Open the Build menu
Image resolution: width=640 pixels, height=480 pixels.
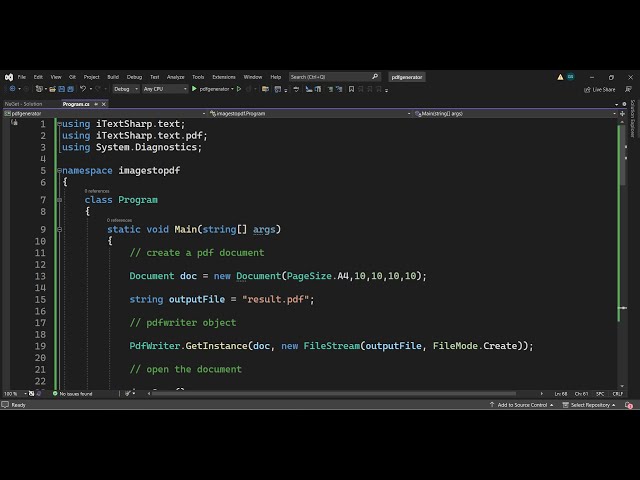[x=113, y=77]
